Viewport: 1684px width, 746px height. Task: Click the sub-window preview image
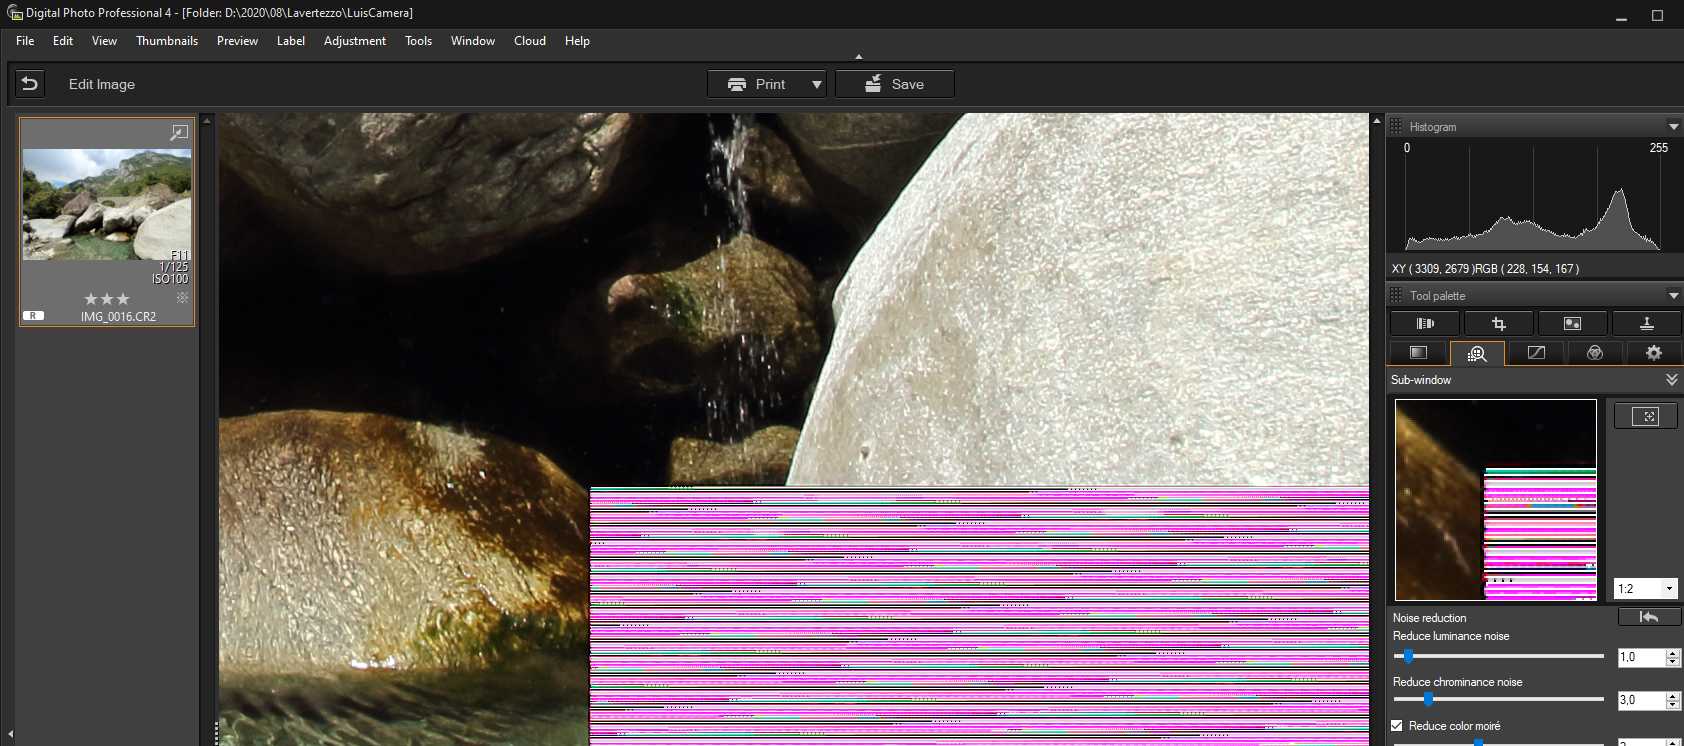1496,500
